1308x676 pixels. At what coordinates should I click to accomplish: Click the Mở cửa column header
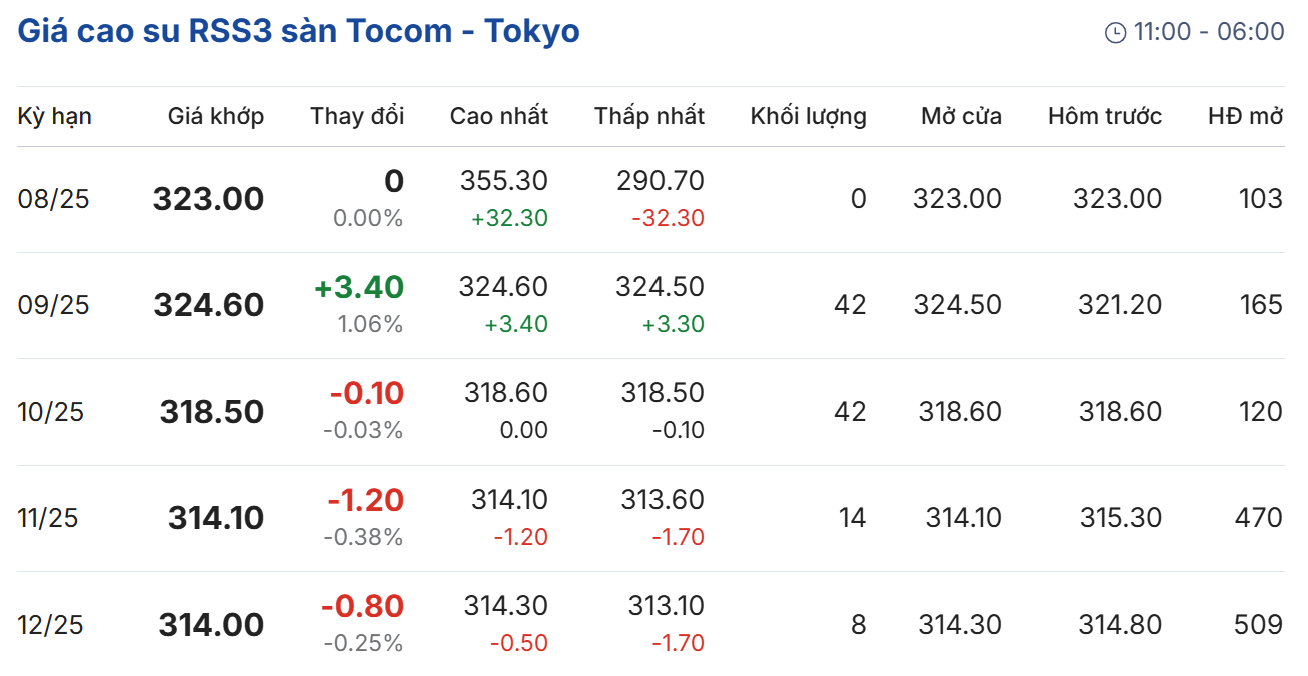click(961, 116)
